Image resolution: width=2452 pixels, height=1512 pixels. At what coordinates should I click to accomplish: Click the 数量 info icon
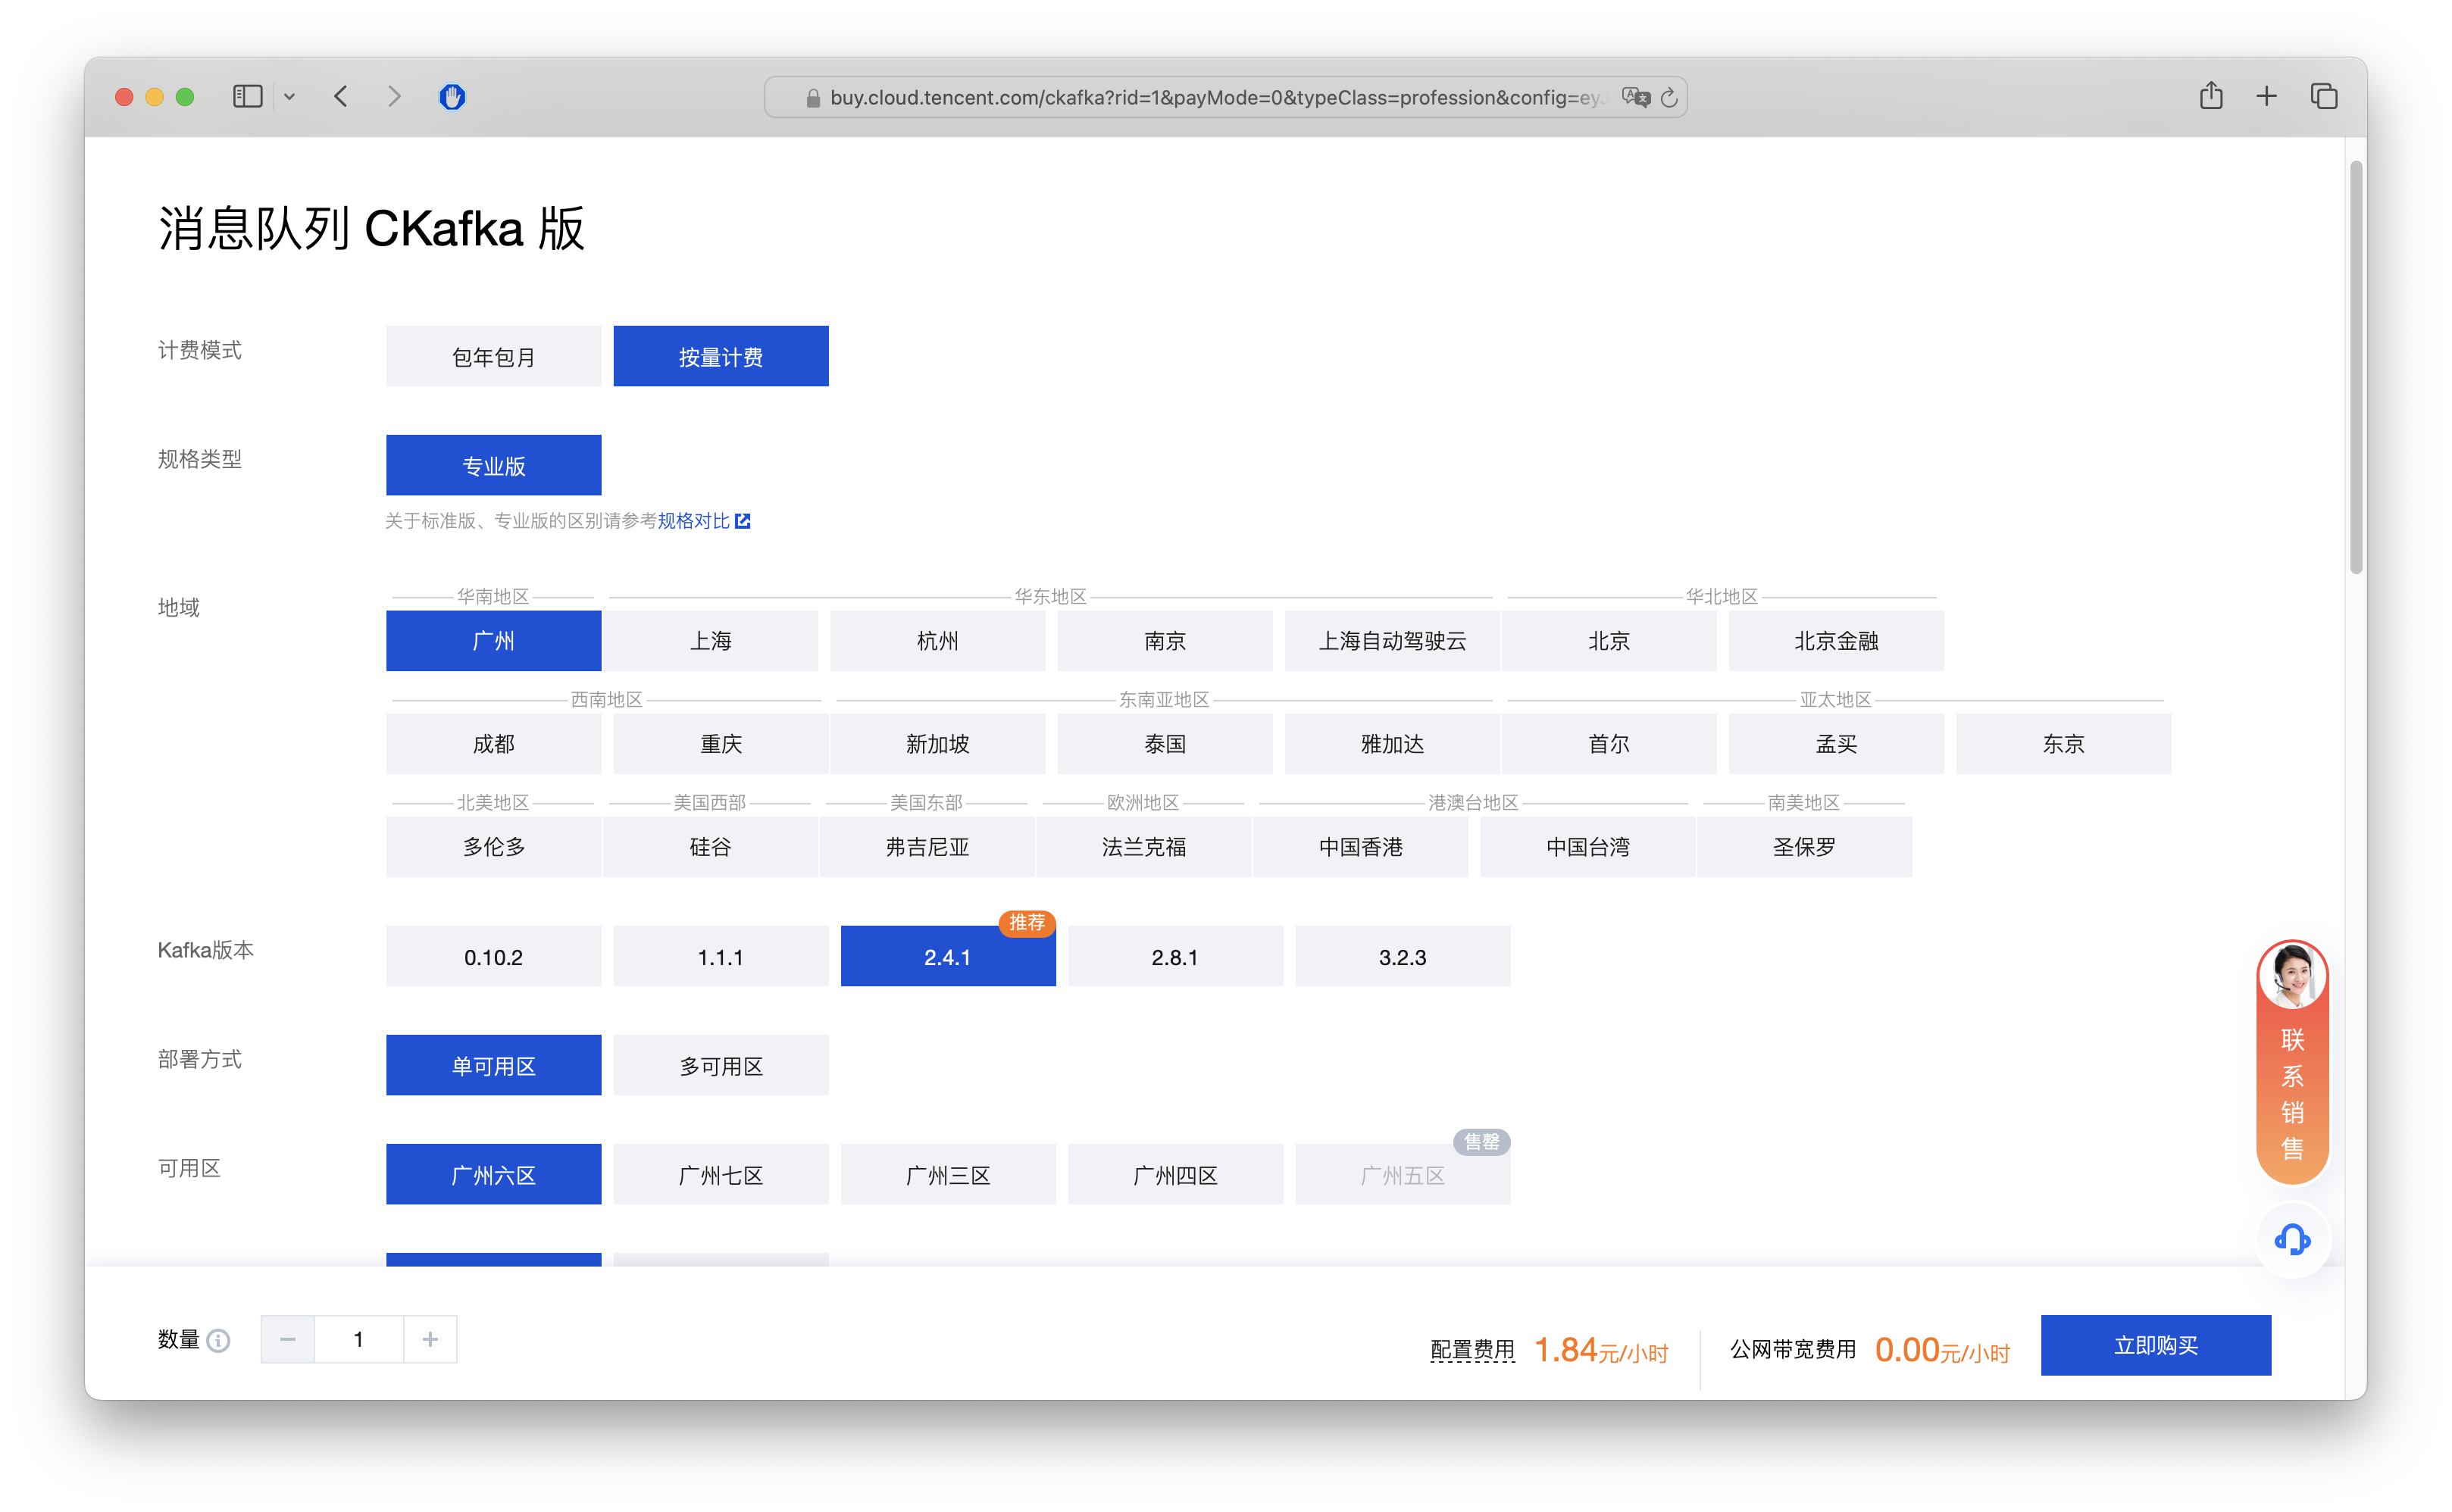(x=219, y=1340)
